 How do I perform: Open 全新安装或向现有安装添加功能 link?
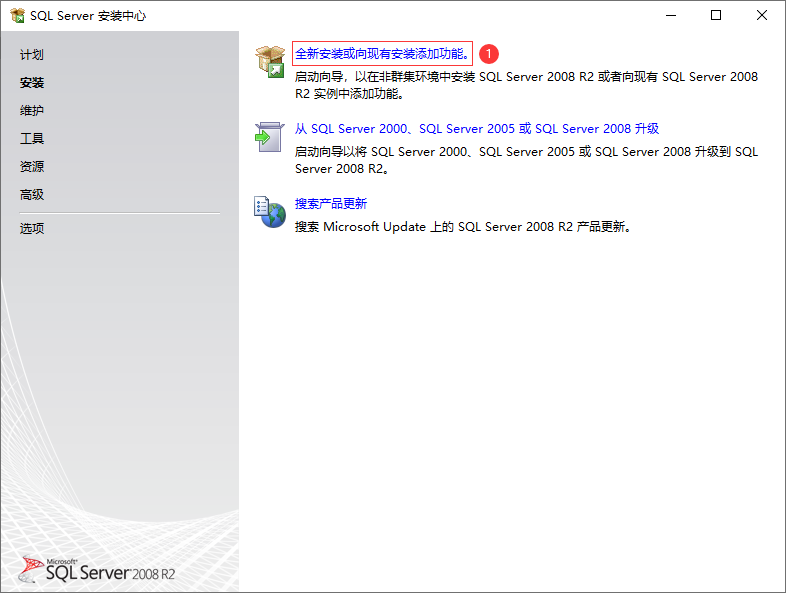pyautogui.click(x=382, y=54)
